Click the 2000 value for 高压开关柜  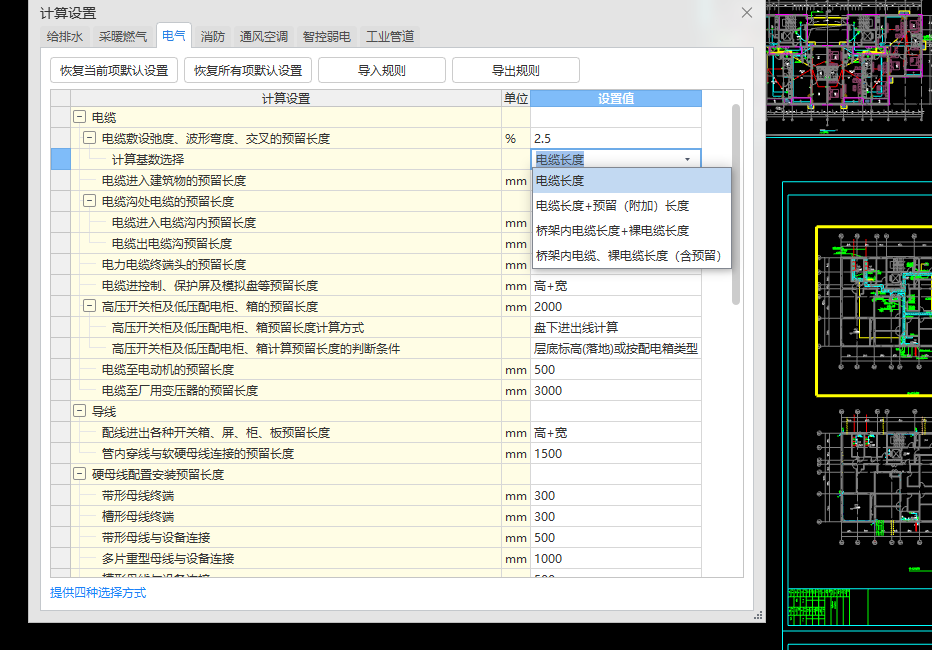pyautogui.click(x=616, y=307)
